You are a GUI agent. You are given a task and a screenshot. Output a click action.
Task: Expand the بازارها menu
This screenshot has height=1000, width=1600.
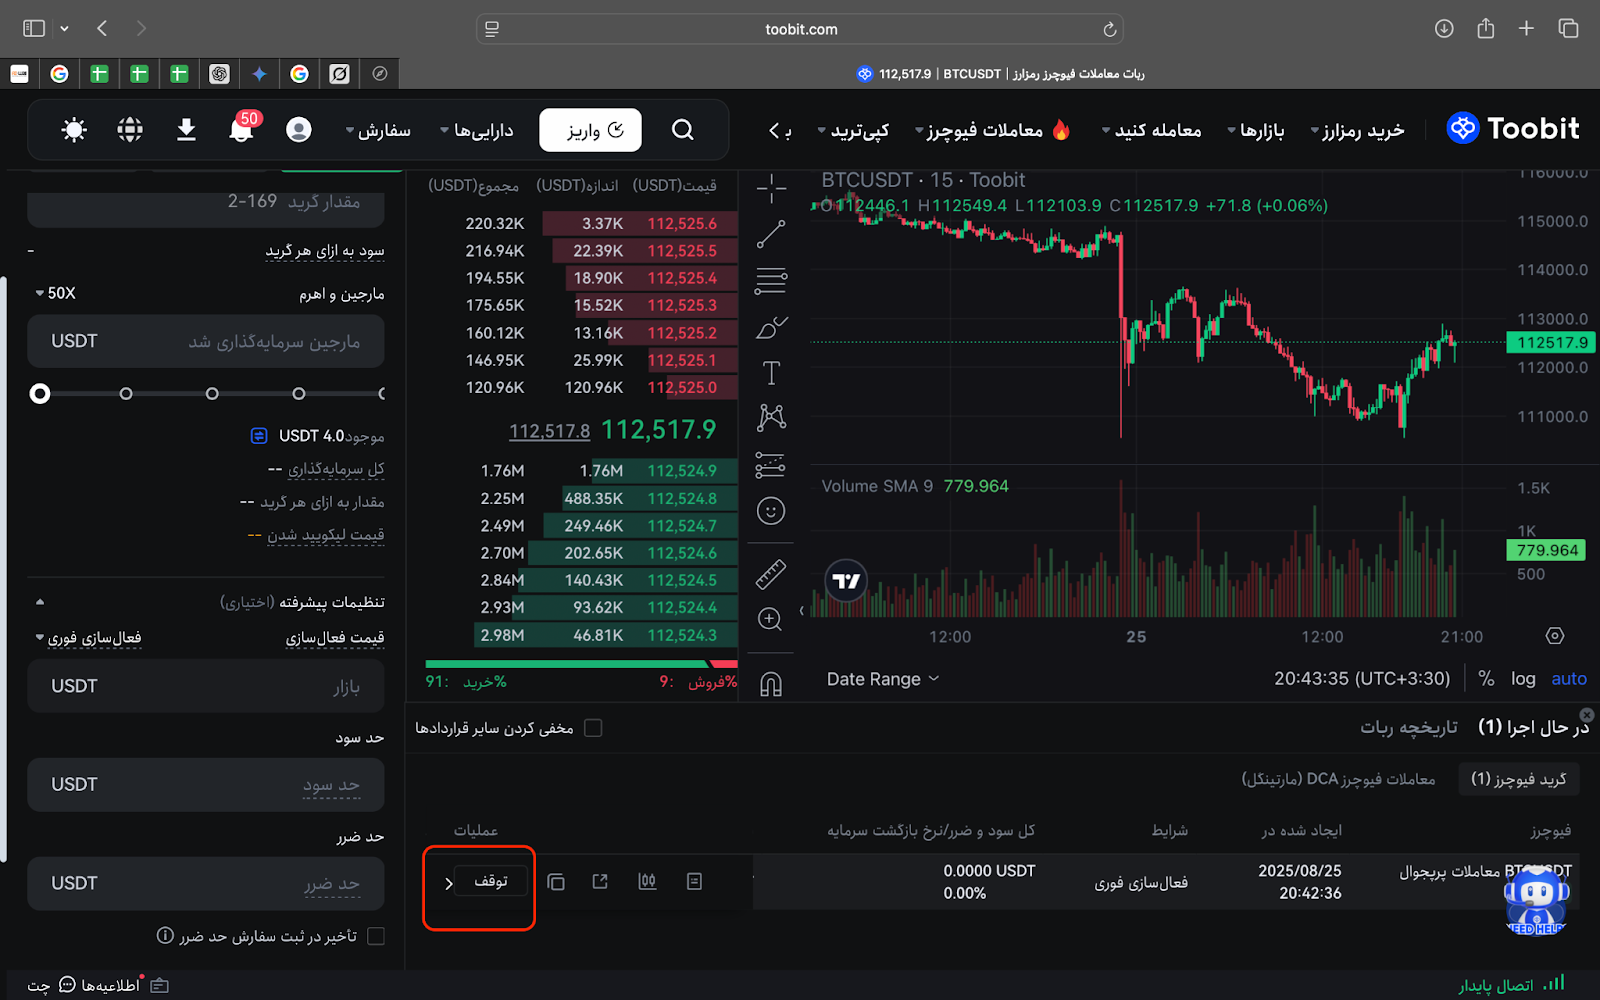click(1256, 130)
